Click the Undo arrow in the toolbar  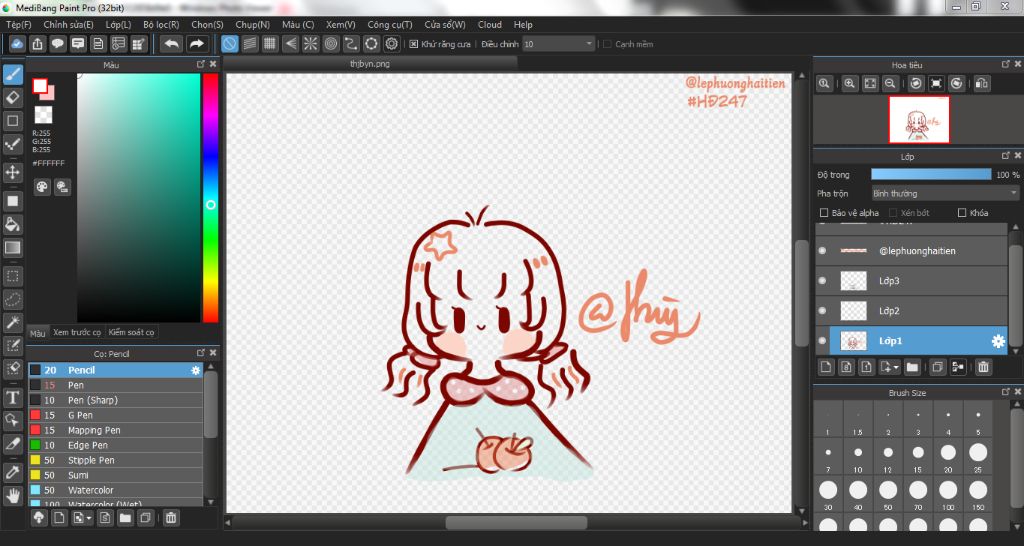point(172,44)
